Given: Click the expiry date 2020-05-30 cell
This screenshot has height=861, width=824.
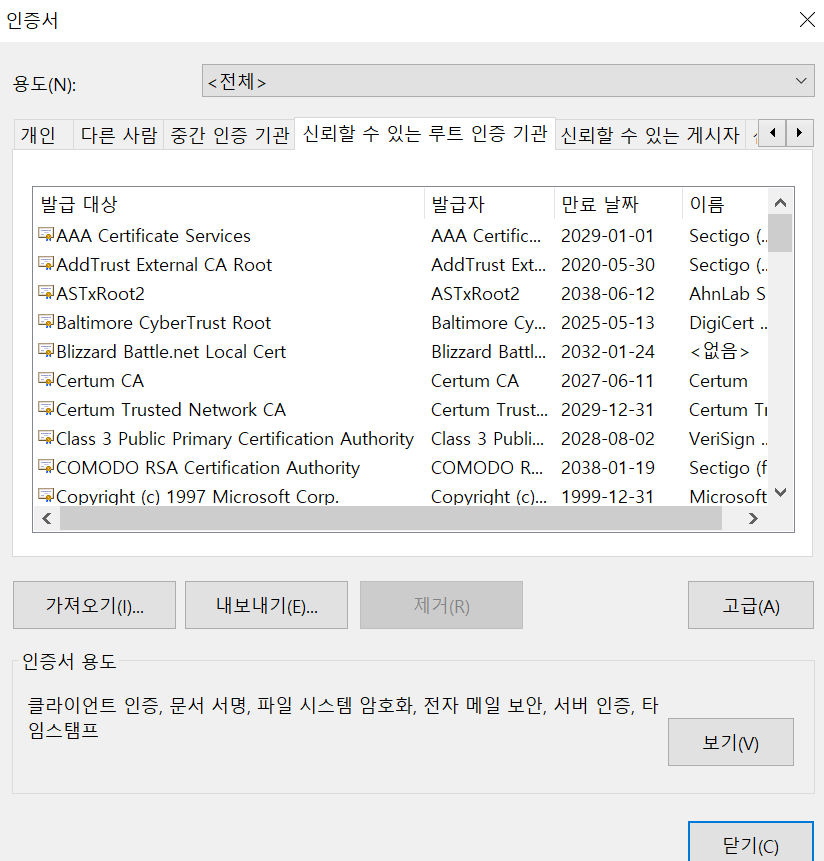Looking at the screenshot, I should pyautogui.click(x=608, y=265).
